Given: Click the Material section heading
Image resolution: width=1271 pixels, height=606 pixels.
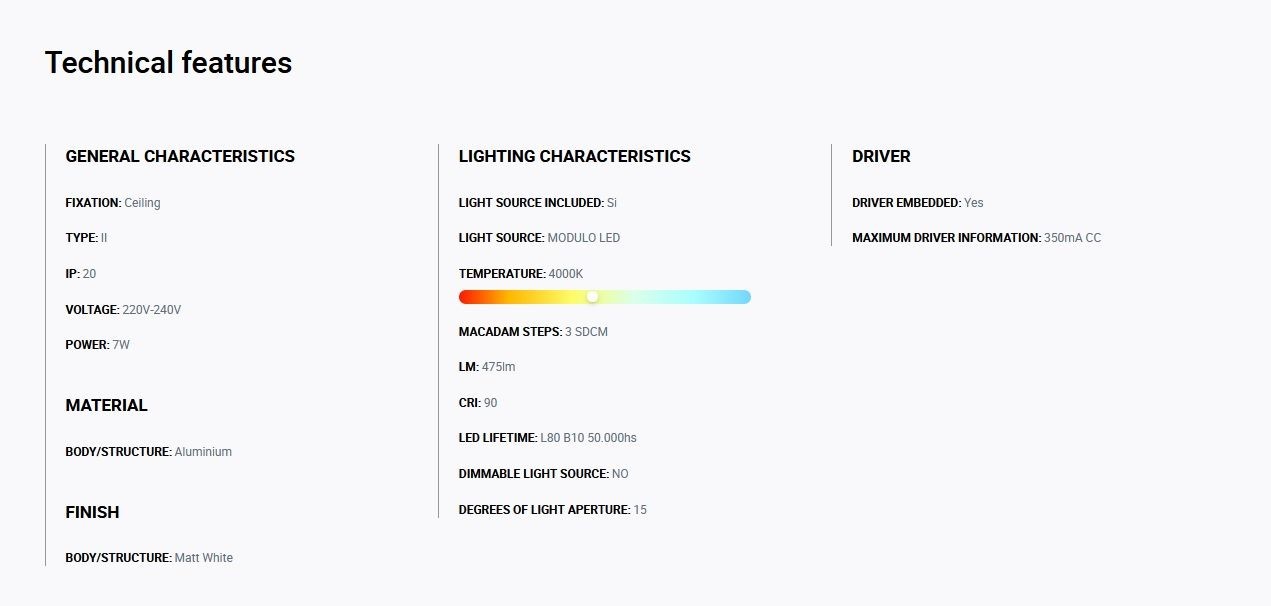Looking at the screenshot, I should click(x=106, y=406).
